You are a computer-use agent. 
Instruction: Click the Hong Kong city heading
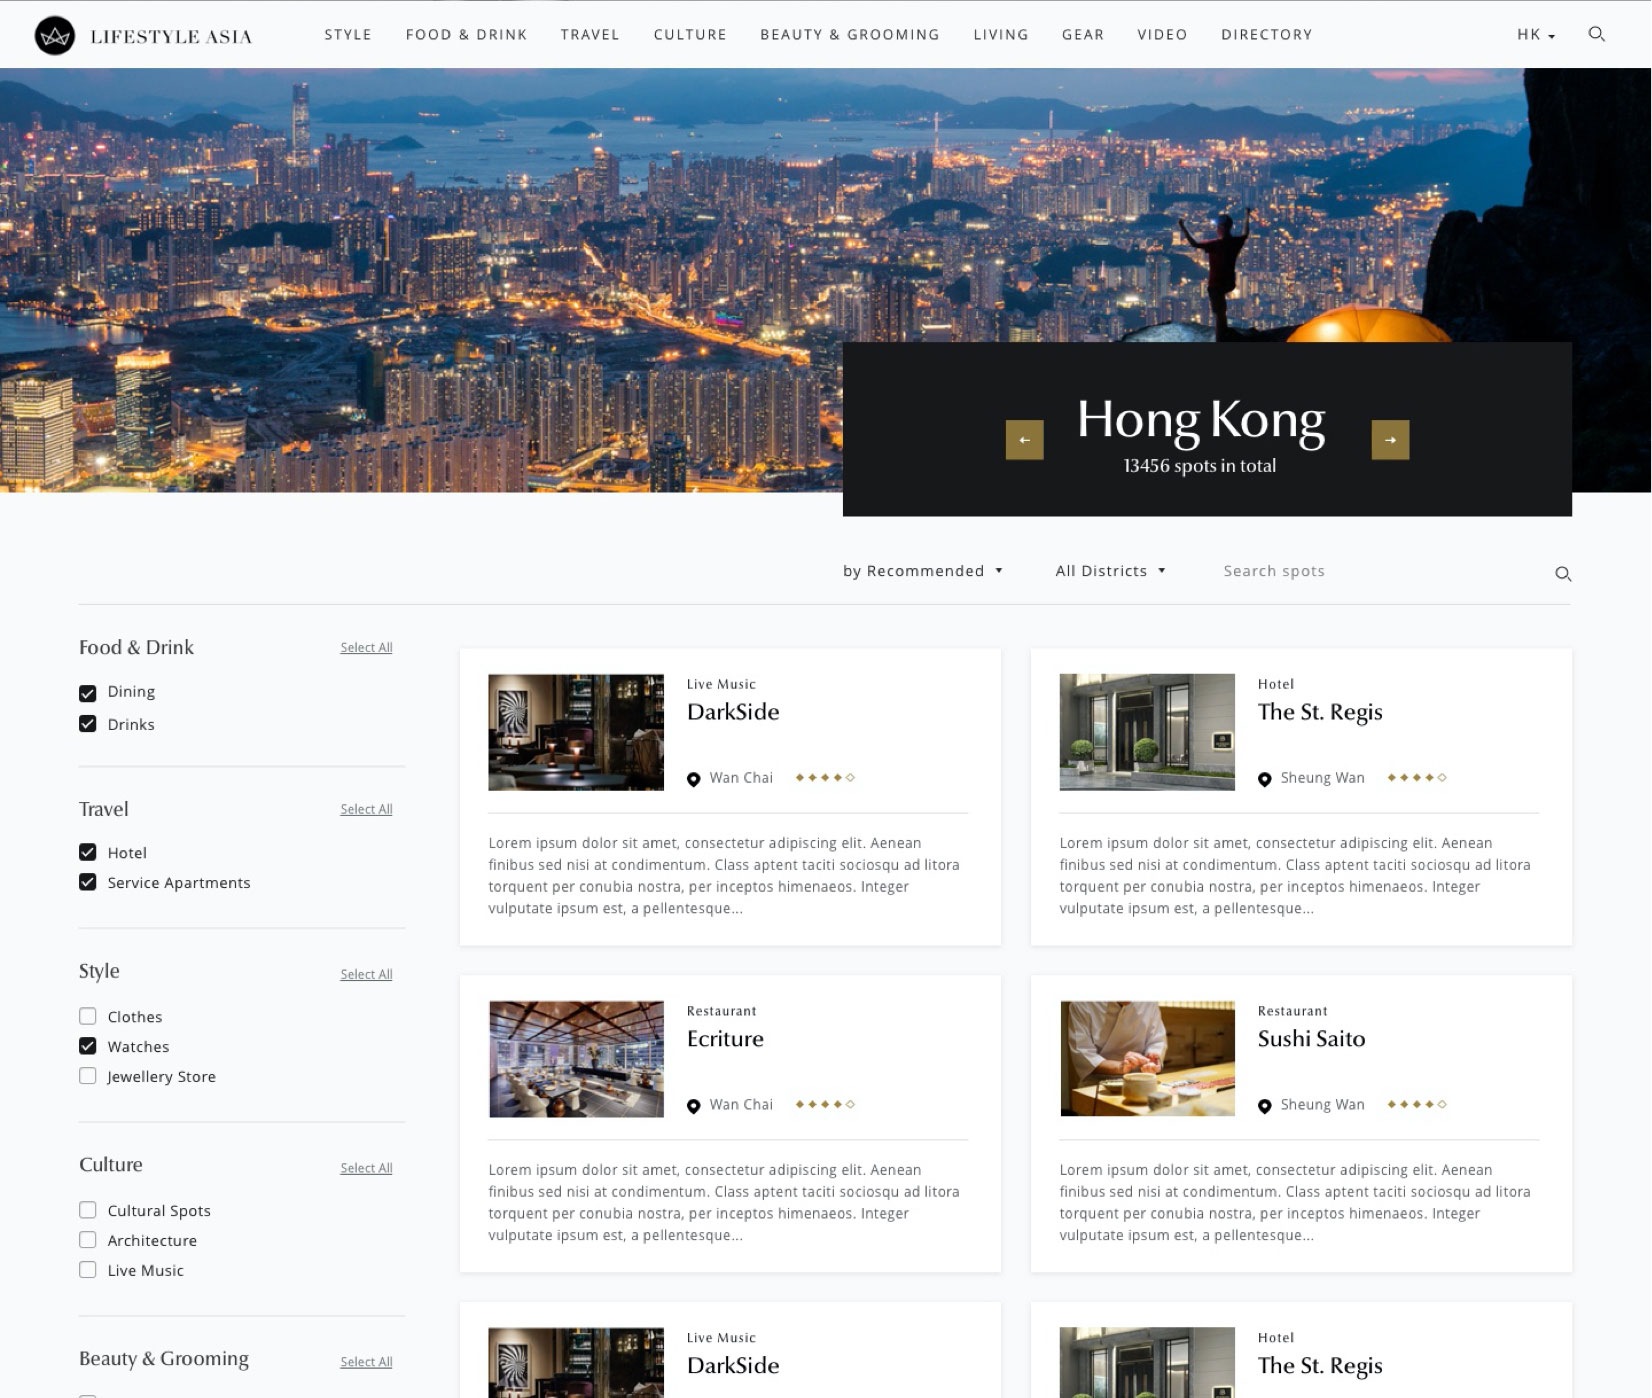[1201, 420]
